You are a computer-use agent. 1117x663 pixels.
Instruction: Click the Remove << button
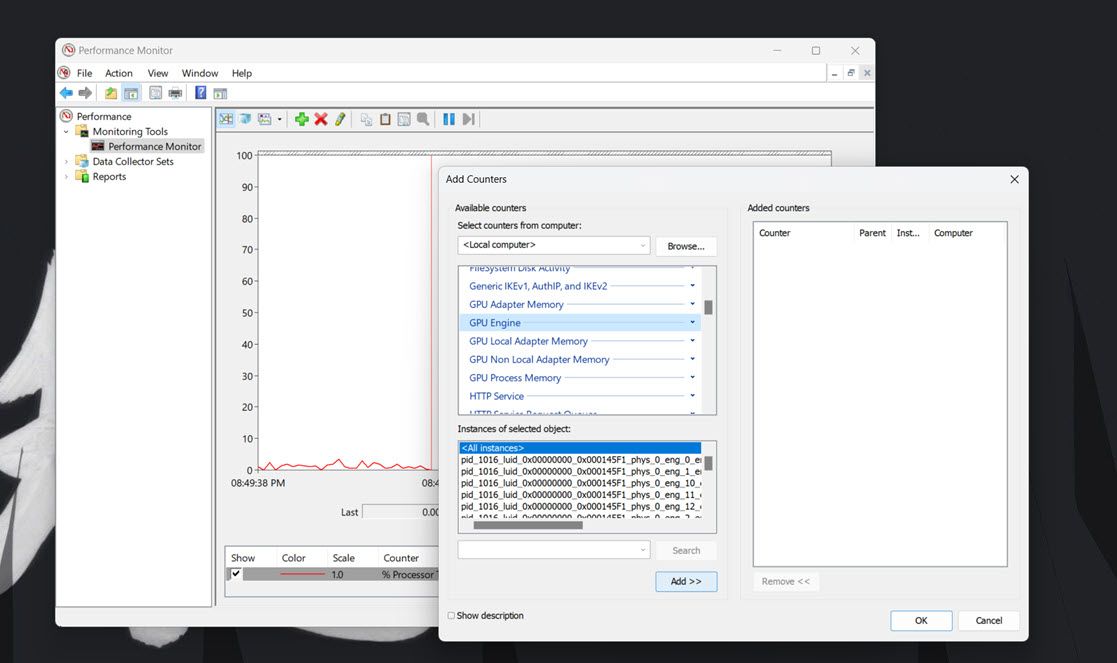786,581
